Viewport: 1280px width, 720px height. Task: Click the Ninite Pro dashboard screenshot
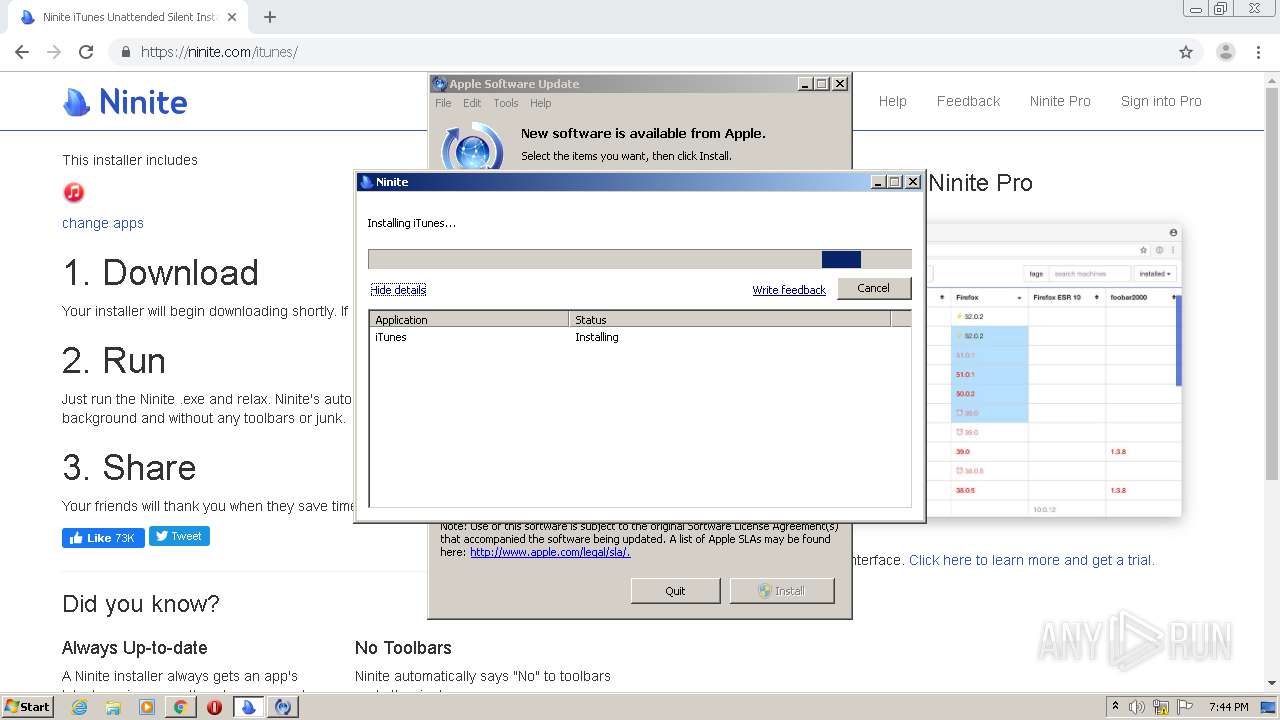(x=1054, y=372)
